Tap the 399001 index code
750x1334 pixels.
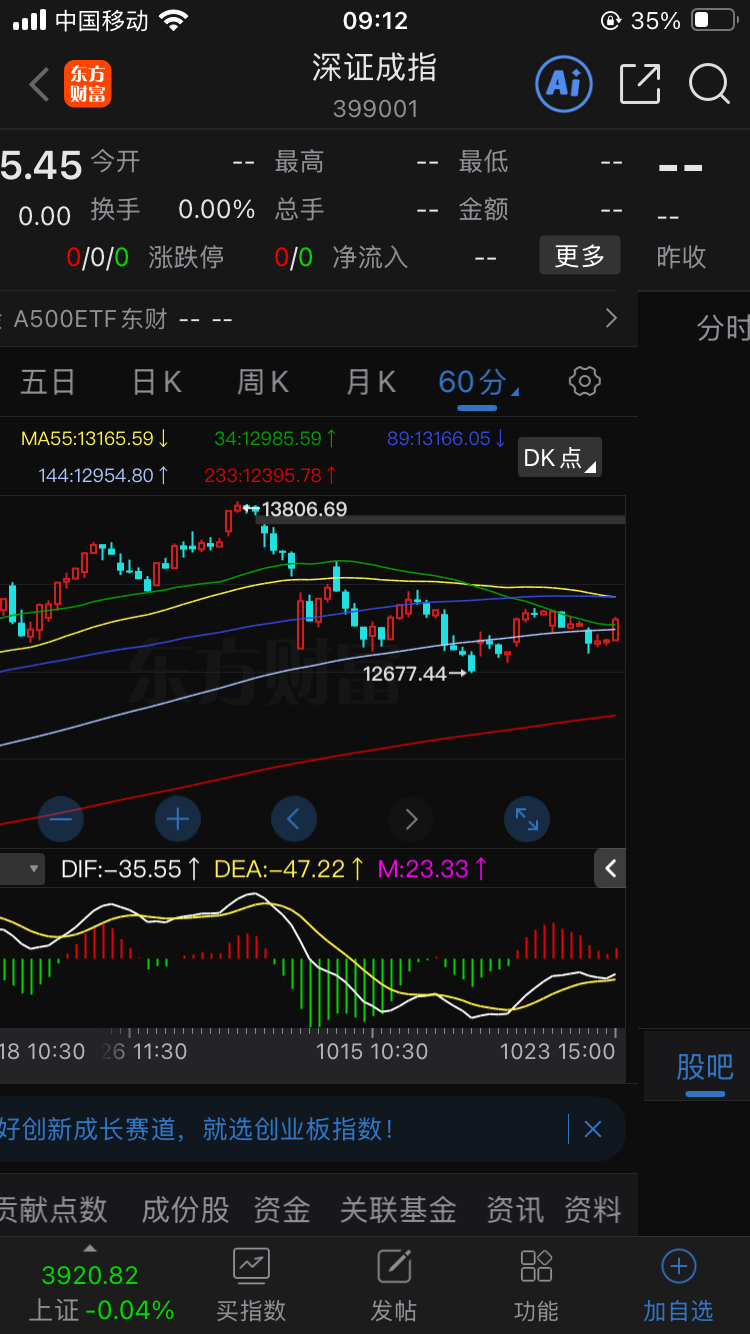pyautogui.click(x=375, y=108)
